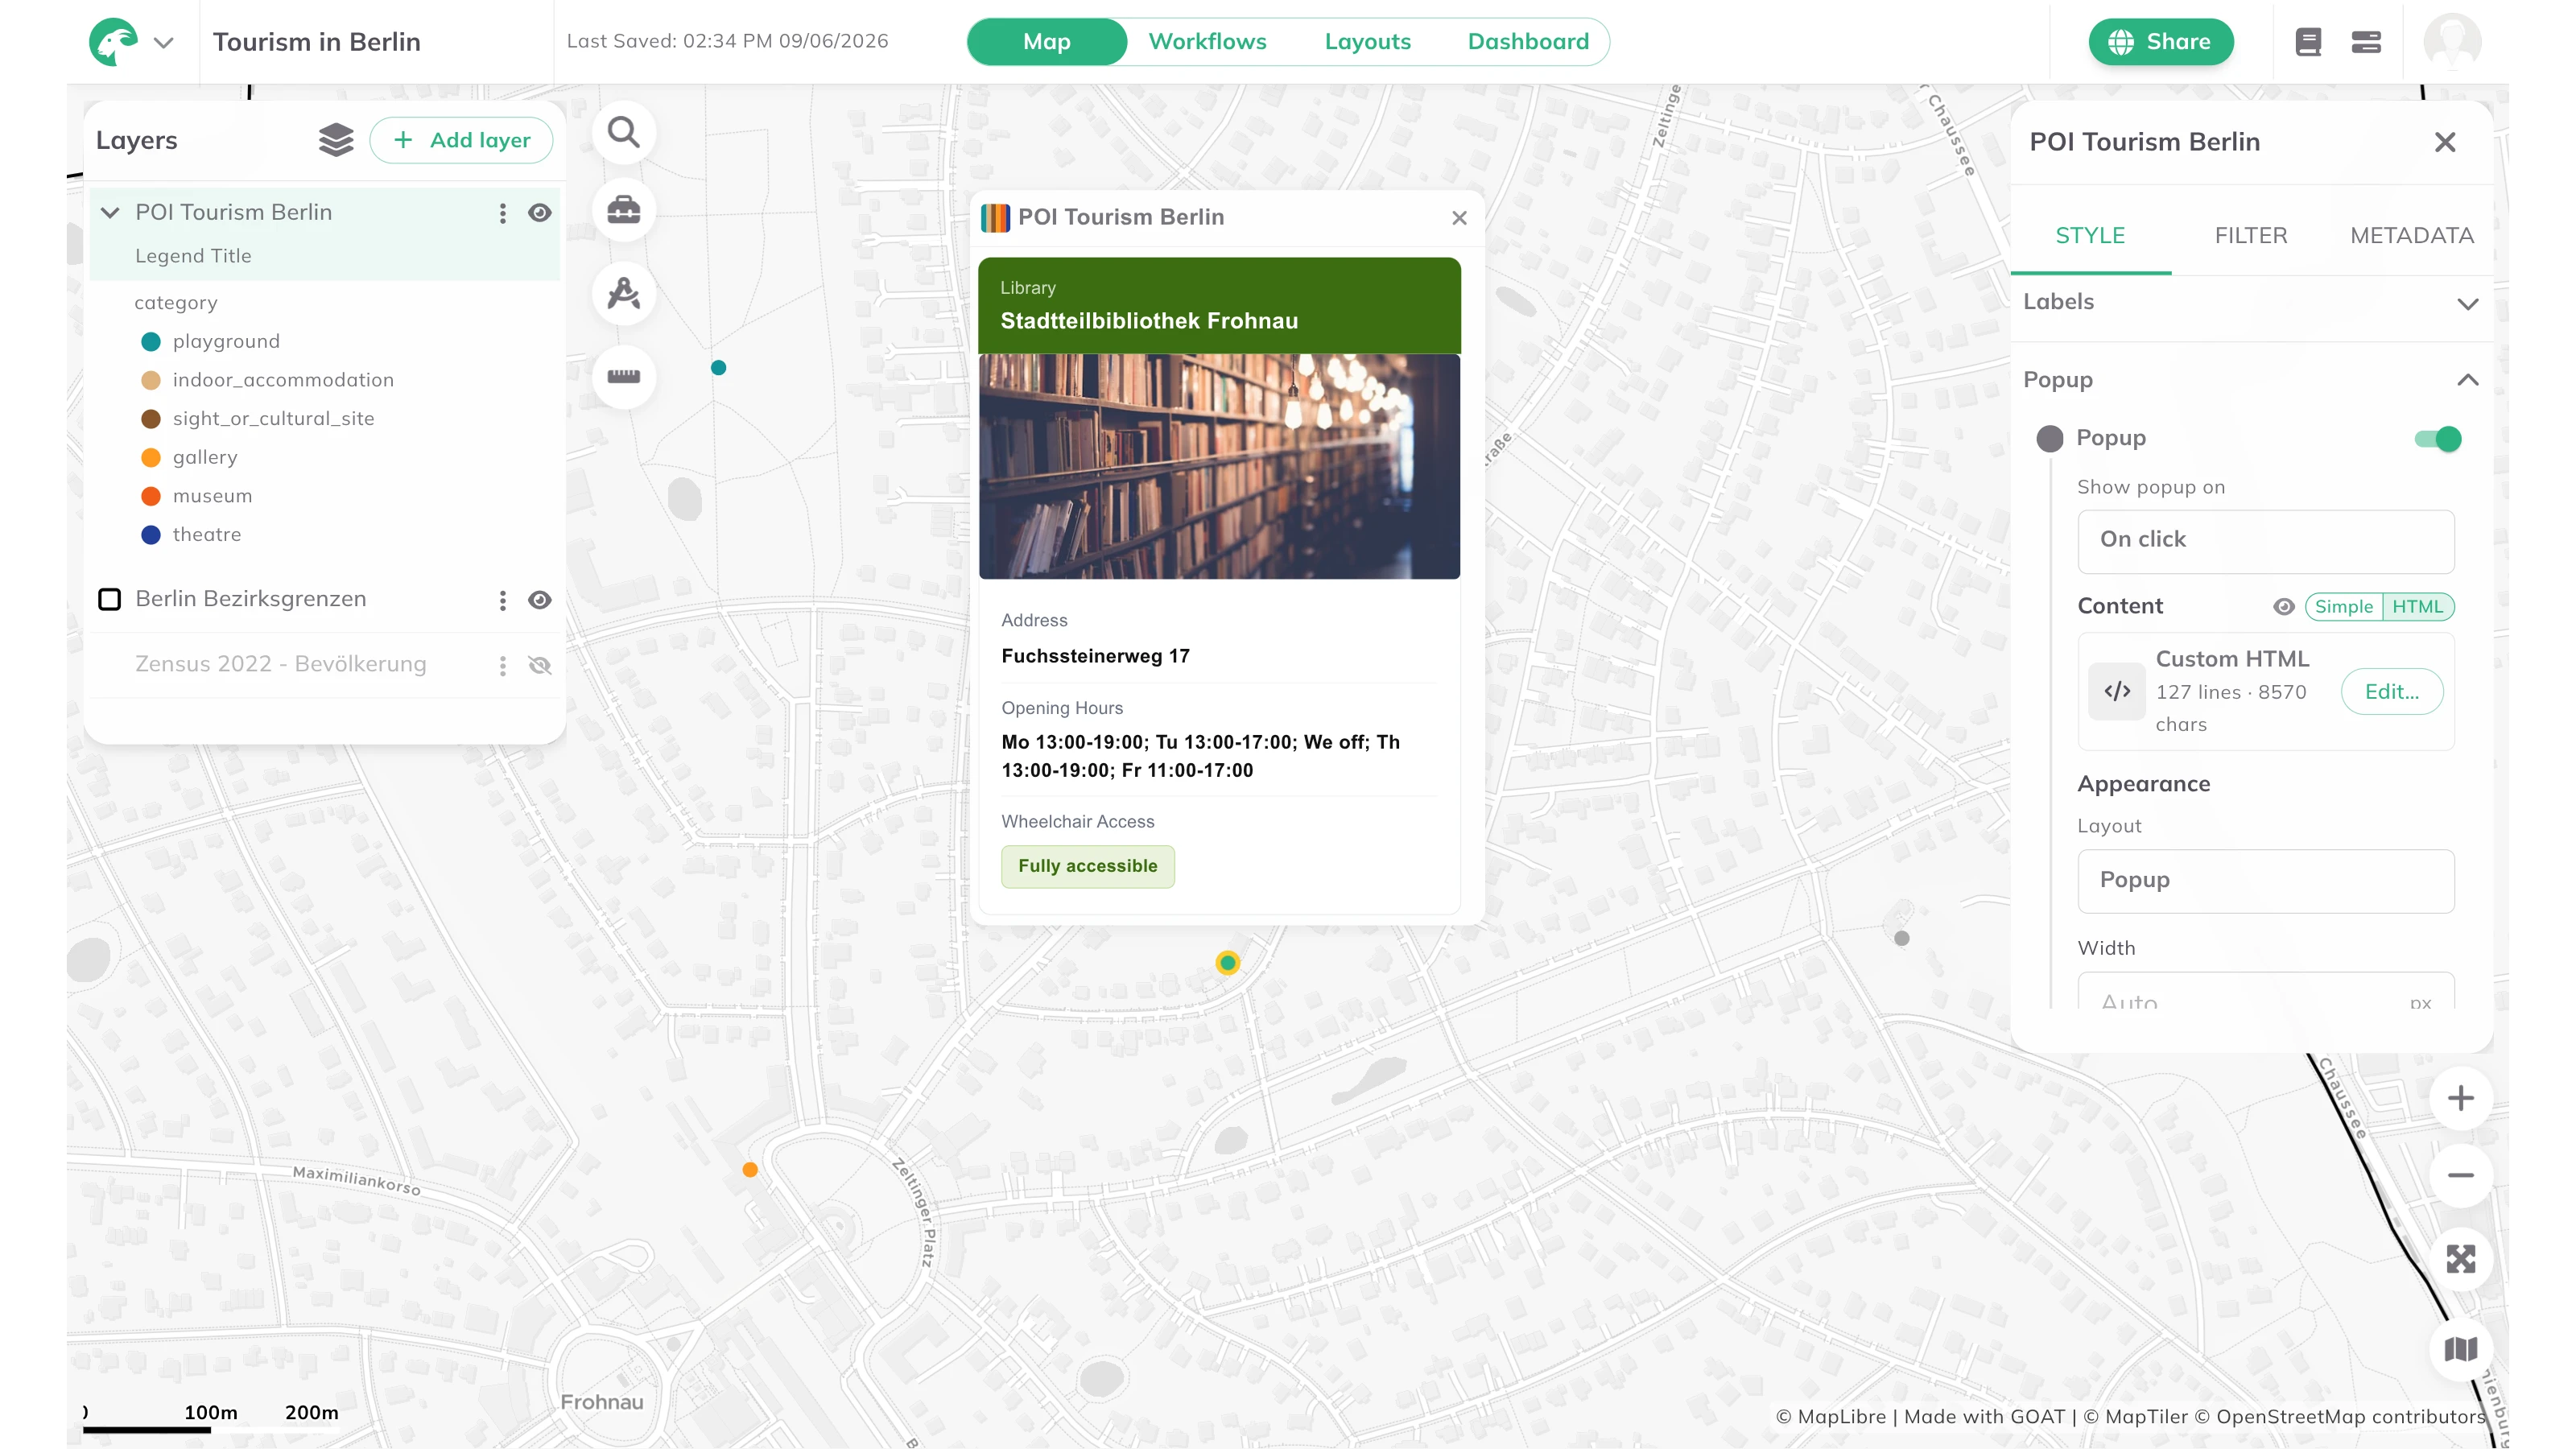Click the Fully accessible badge

tap(1088, 866)
